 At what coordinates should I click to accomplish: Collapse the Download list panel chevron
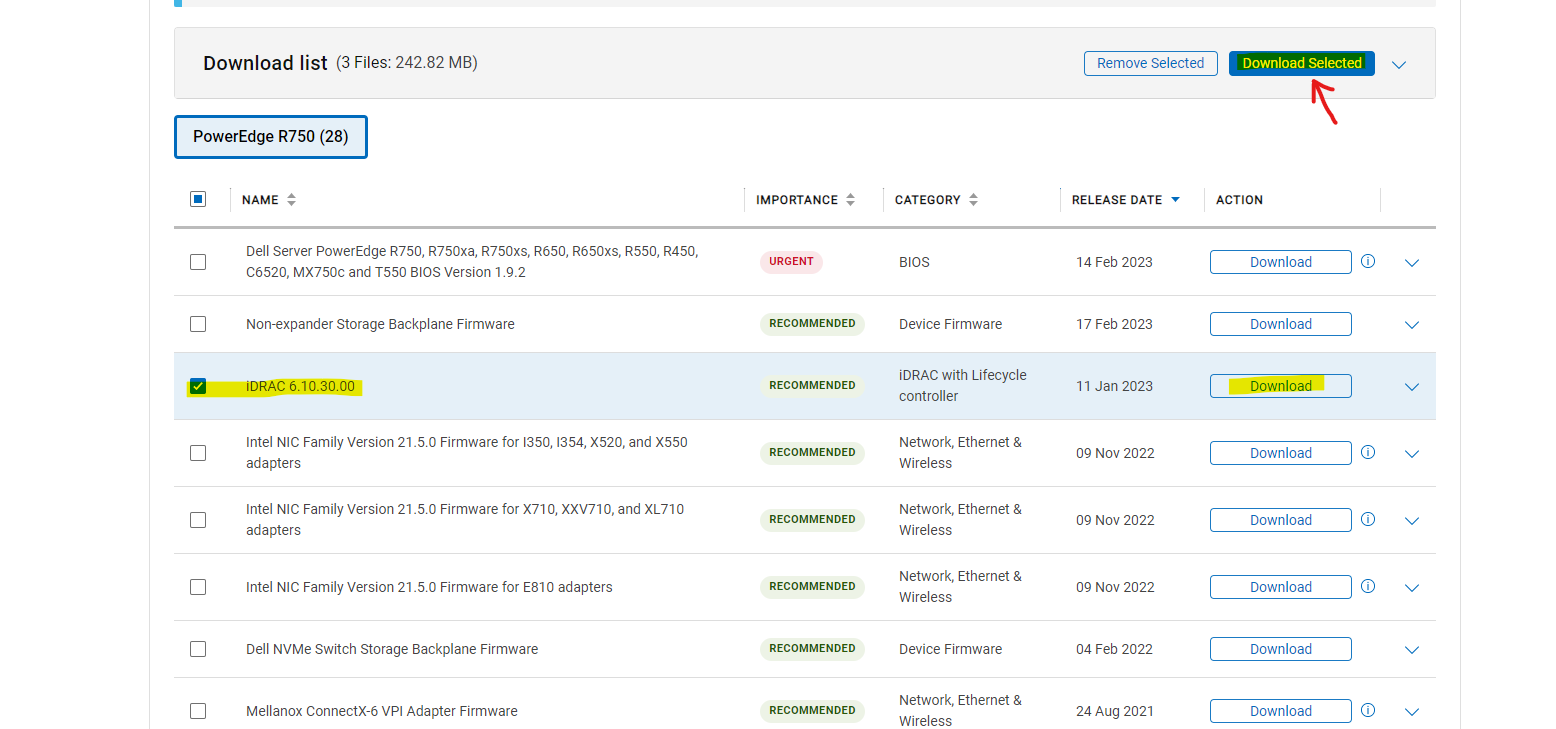click(1399, 64)
